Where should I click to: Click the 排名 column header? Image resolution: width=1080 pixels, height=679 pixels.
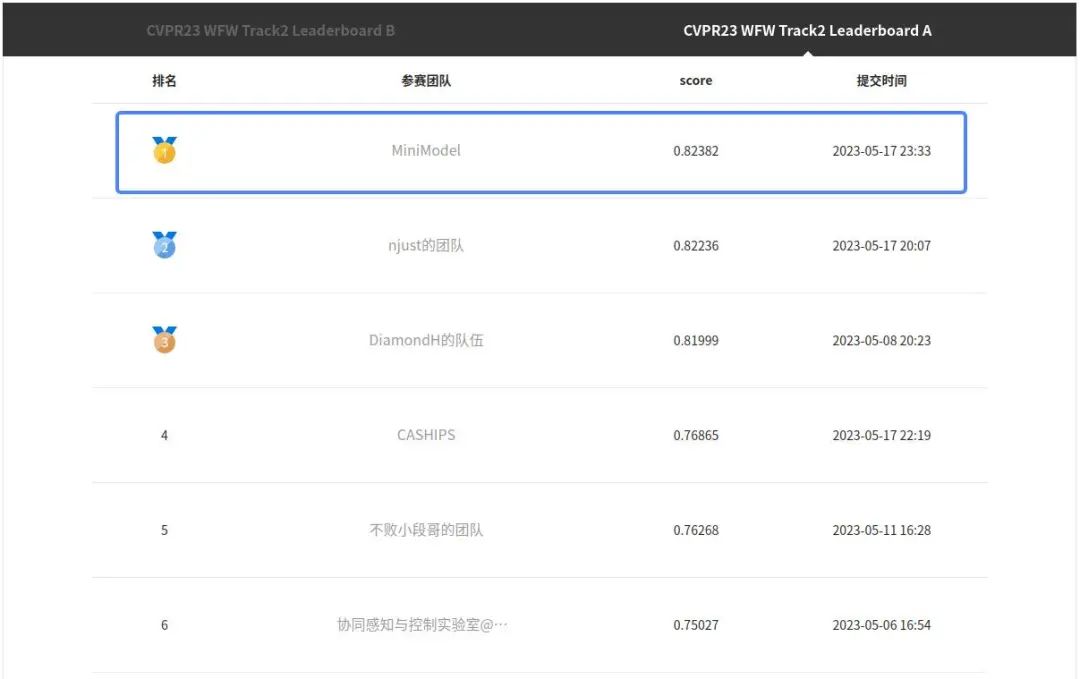164,81
